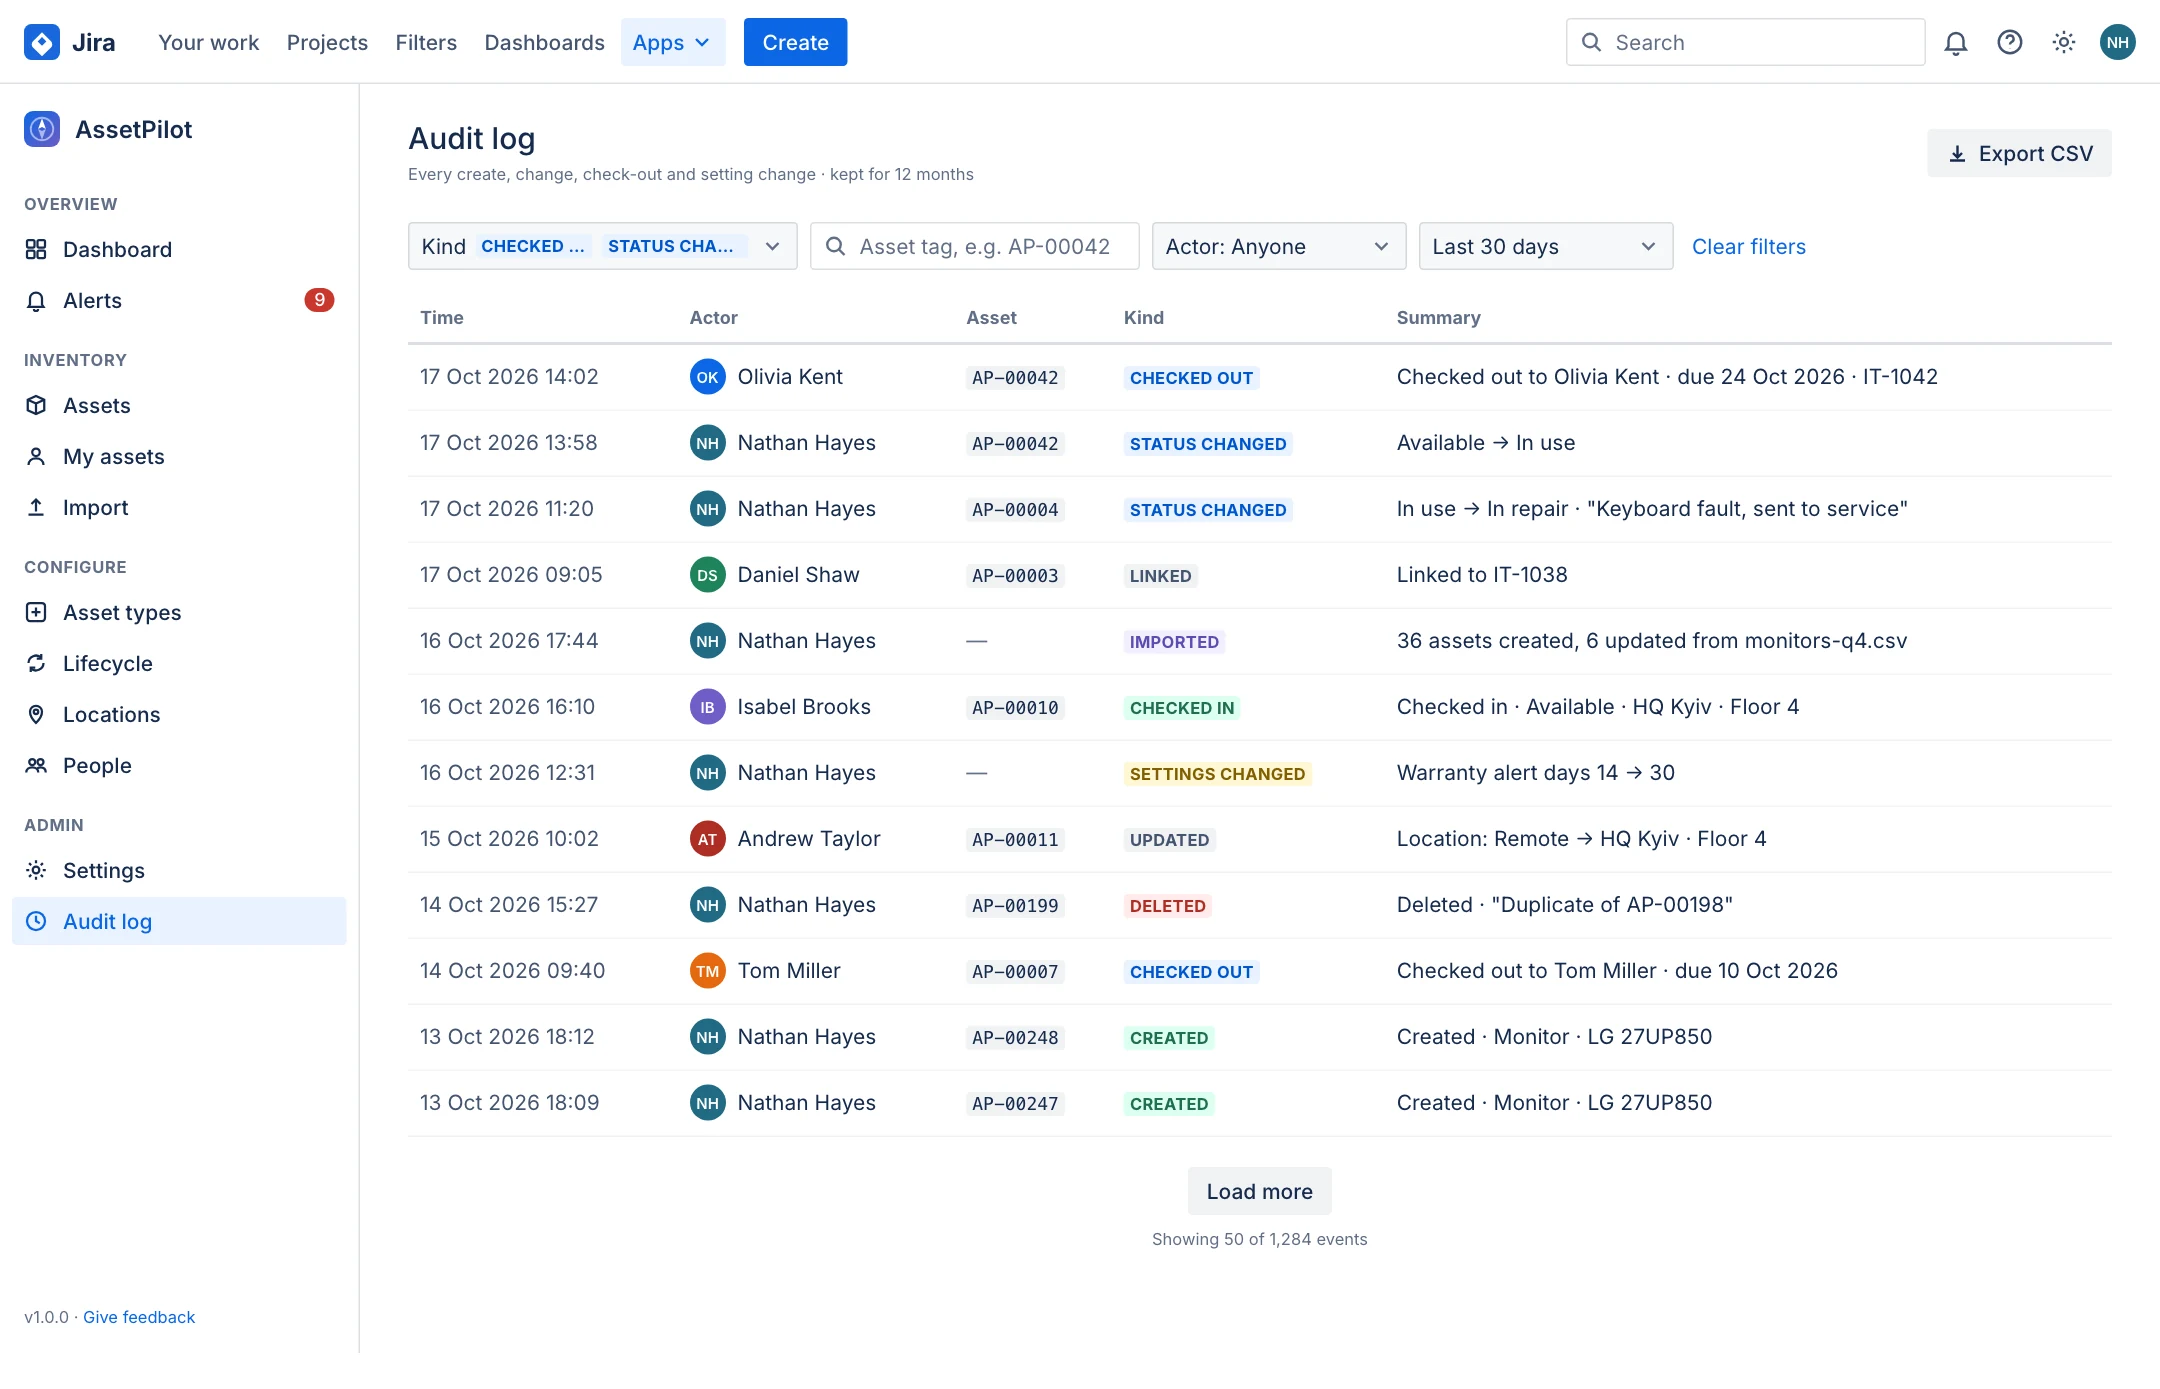Go to Assets in the sidebar
Screen dimensions: 2160x1389
(179, 405)
